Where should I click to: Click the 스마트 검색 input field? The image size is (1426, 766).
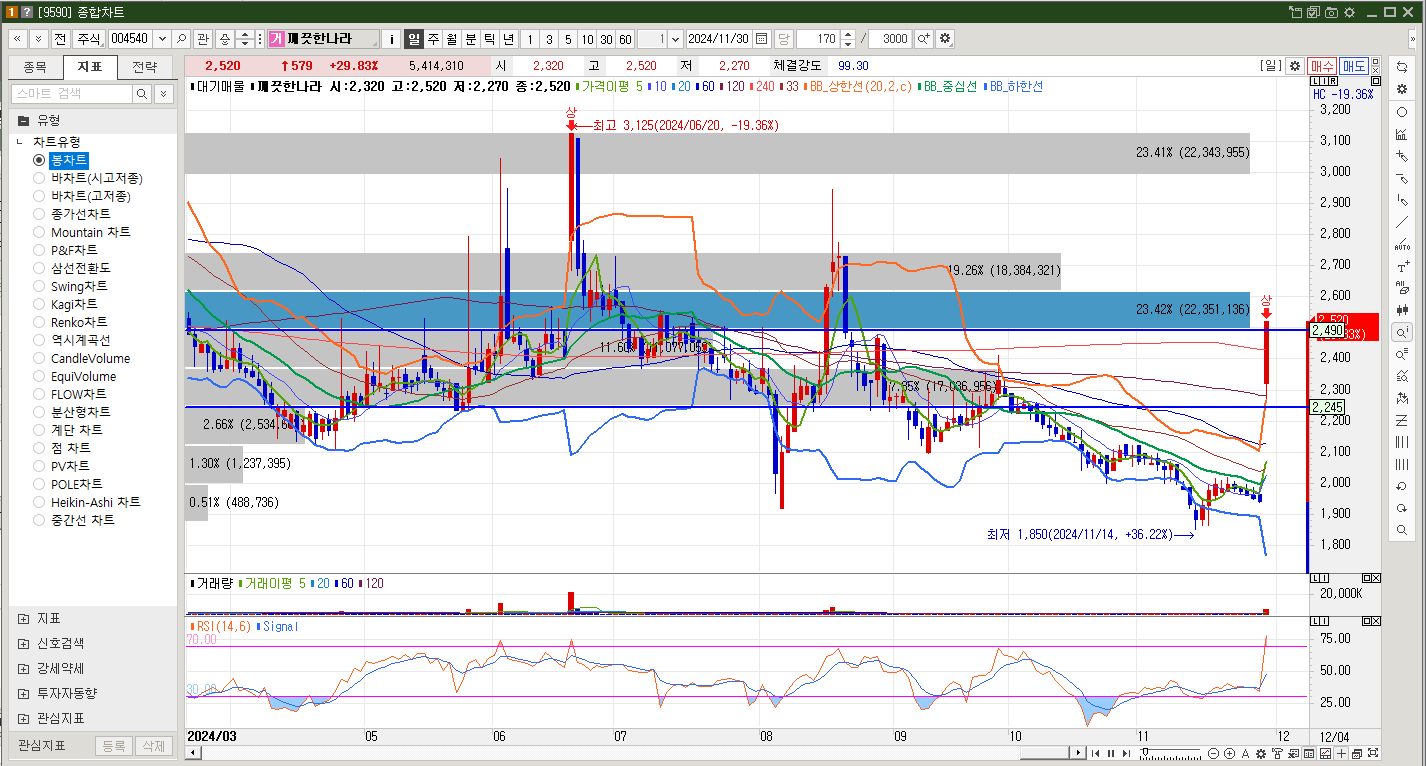point(71,94)
